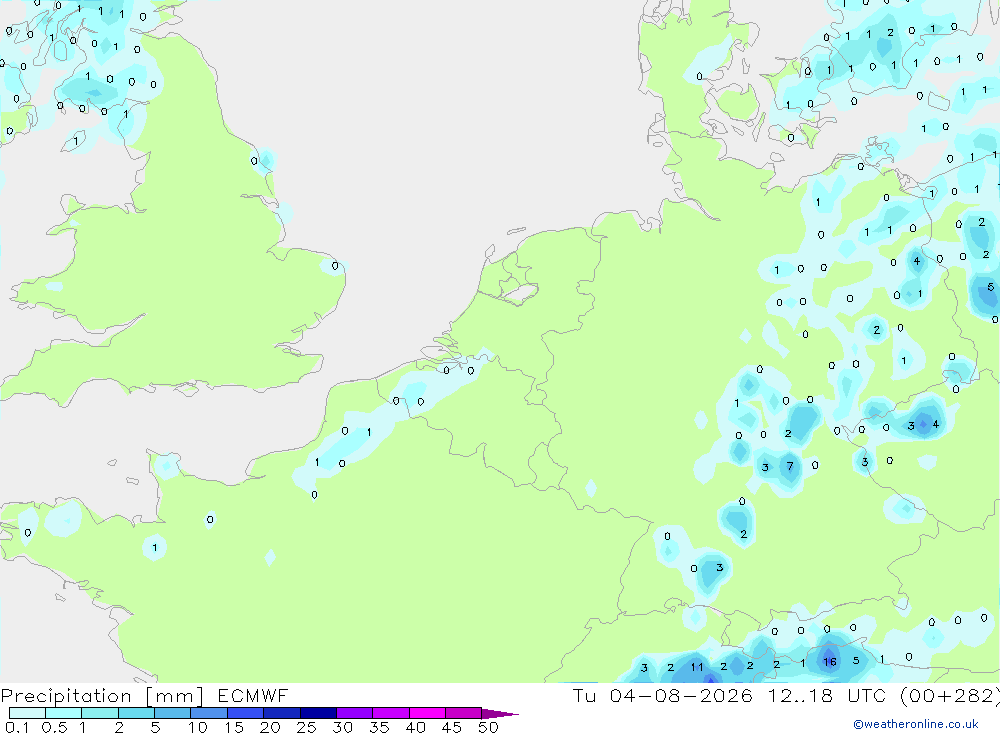Click the date text 'Tu 04-08-2026'
Viewport: 1000px width, 733px height.
[662, 695]
